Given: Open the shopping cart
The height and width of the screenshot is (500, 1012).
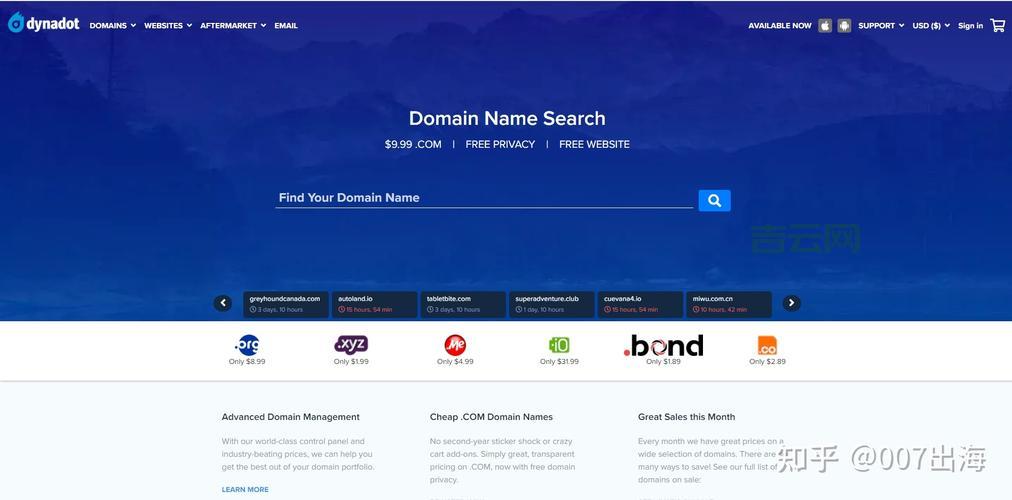Looking at the screenshot, I should pyautogui.click(x=997, y=25).
